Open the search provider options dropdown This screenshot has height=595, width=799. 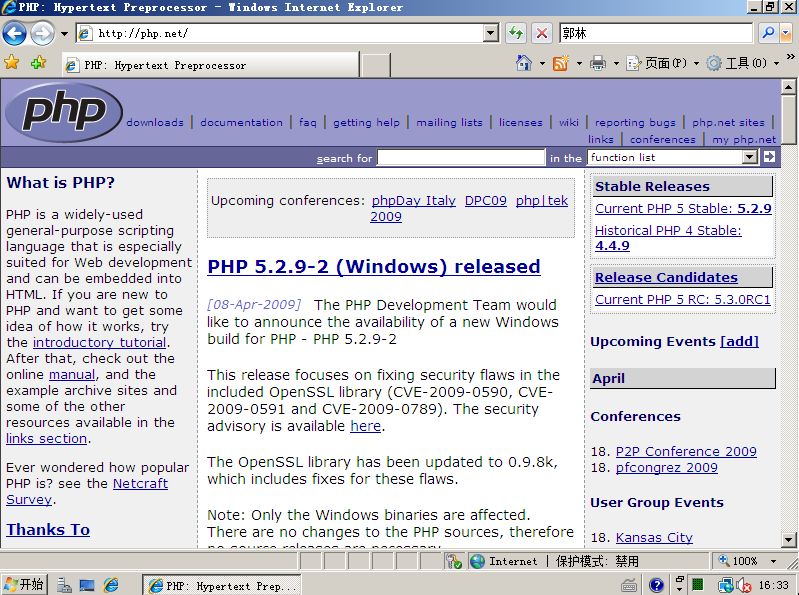click(786, 33)
